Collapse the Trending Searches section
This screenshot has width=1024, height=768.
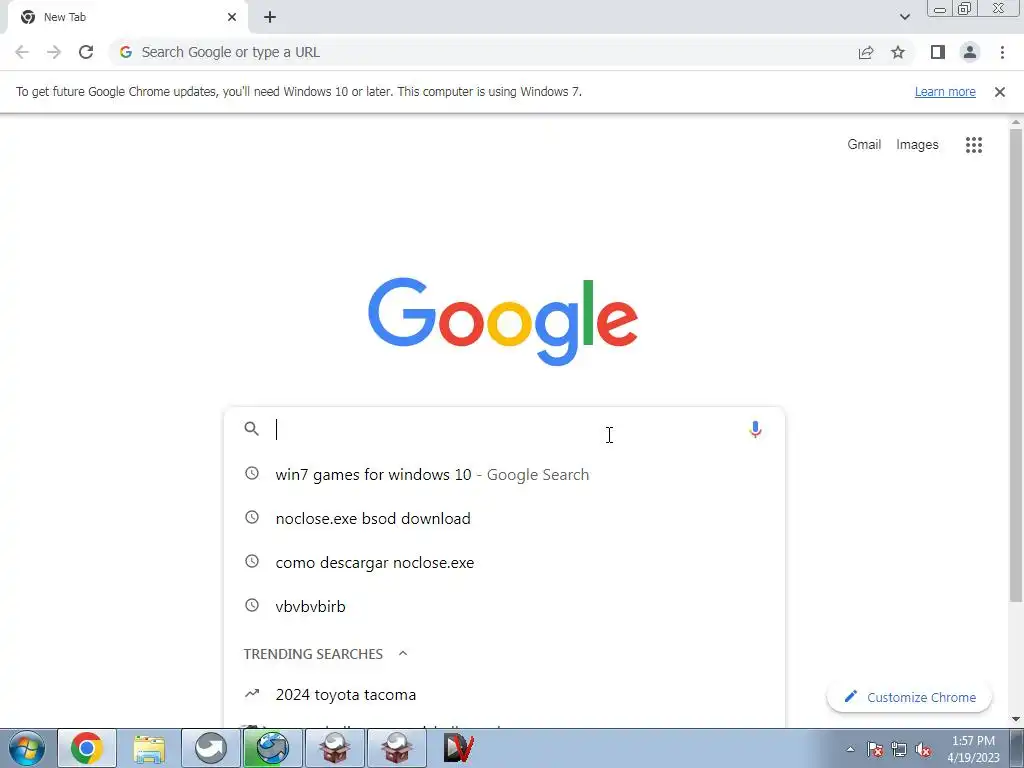click(403, 654)
